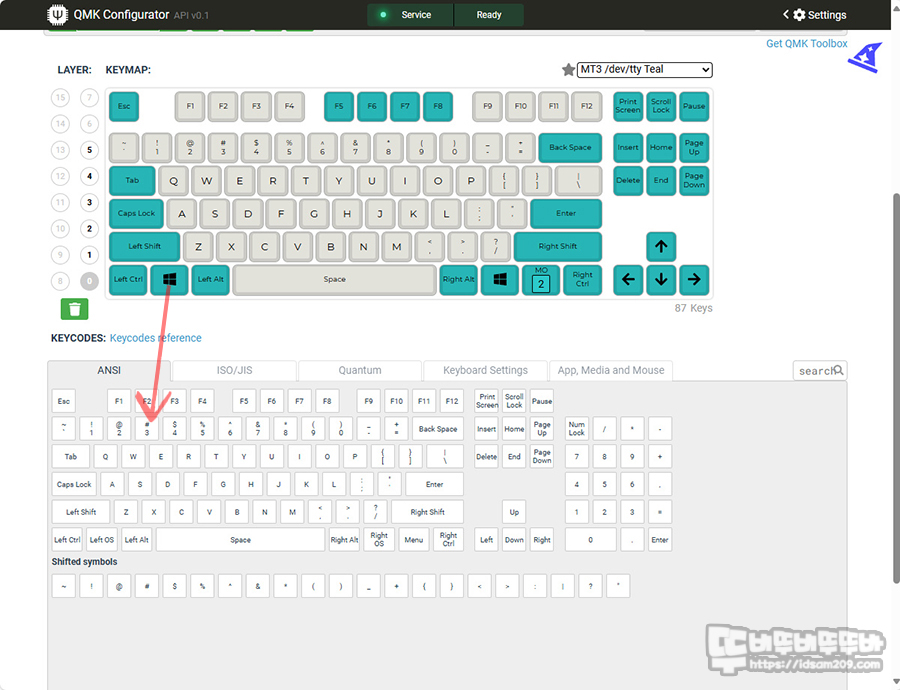Open Settings via the gear icon
This screenshot has width=900, height=690.
[x=799, y=15]
